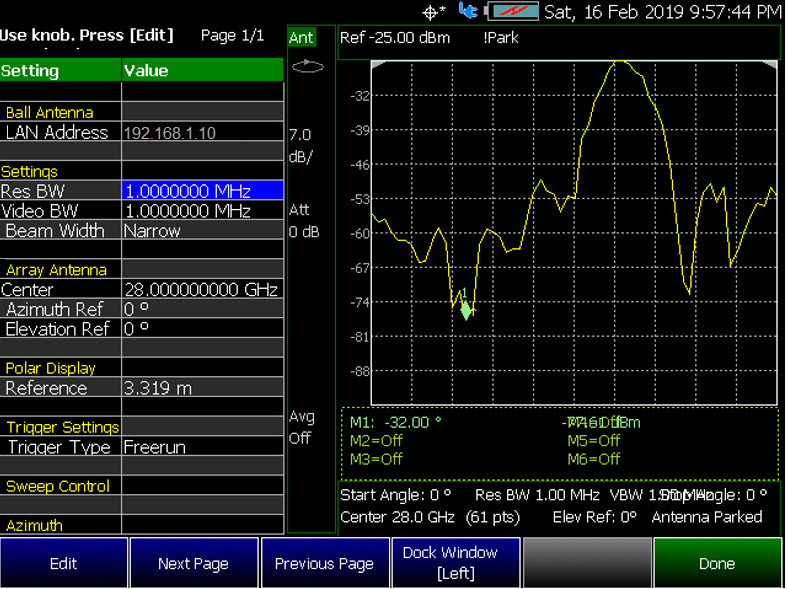Click Dock Window [Left] softkey
The image size is (788, 589).
click(455, 563)
